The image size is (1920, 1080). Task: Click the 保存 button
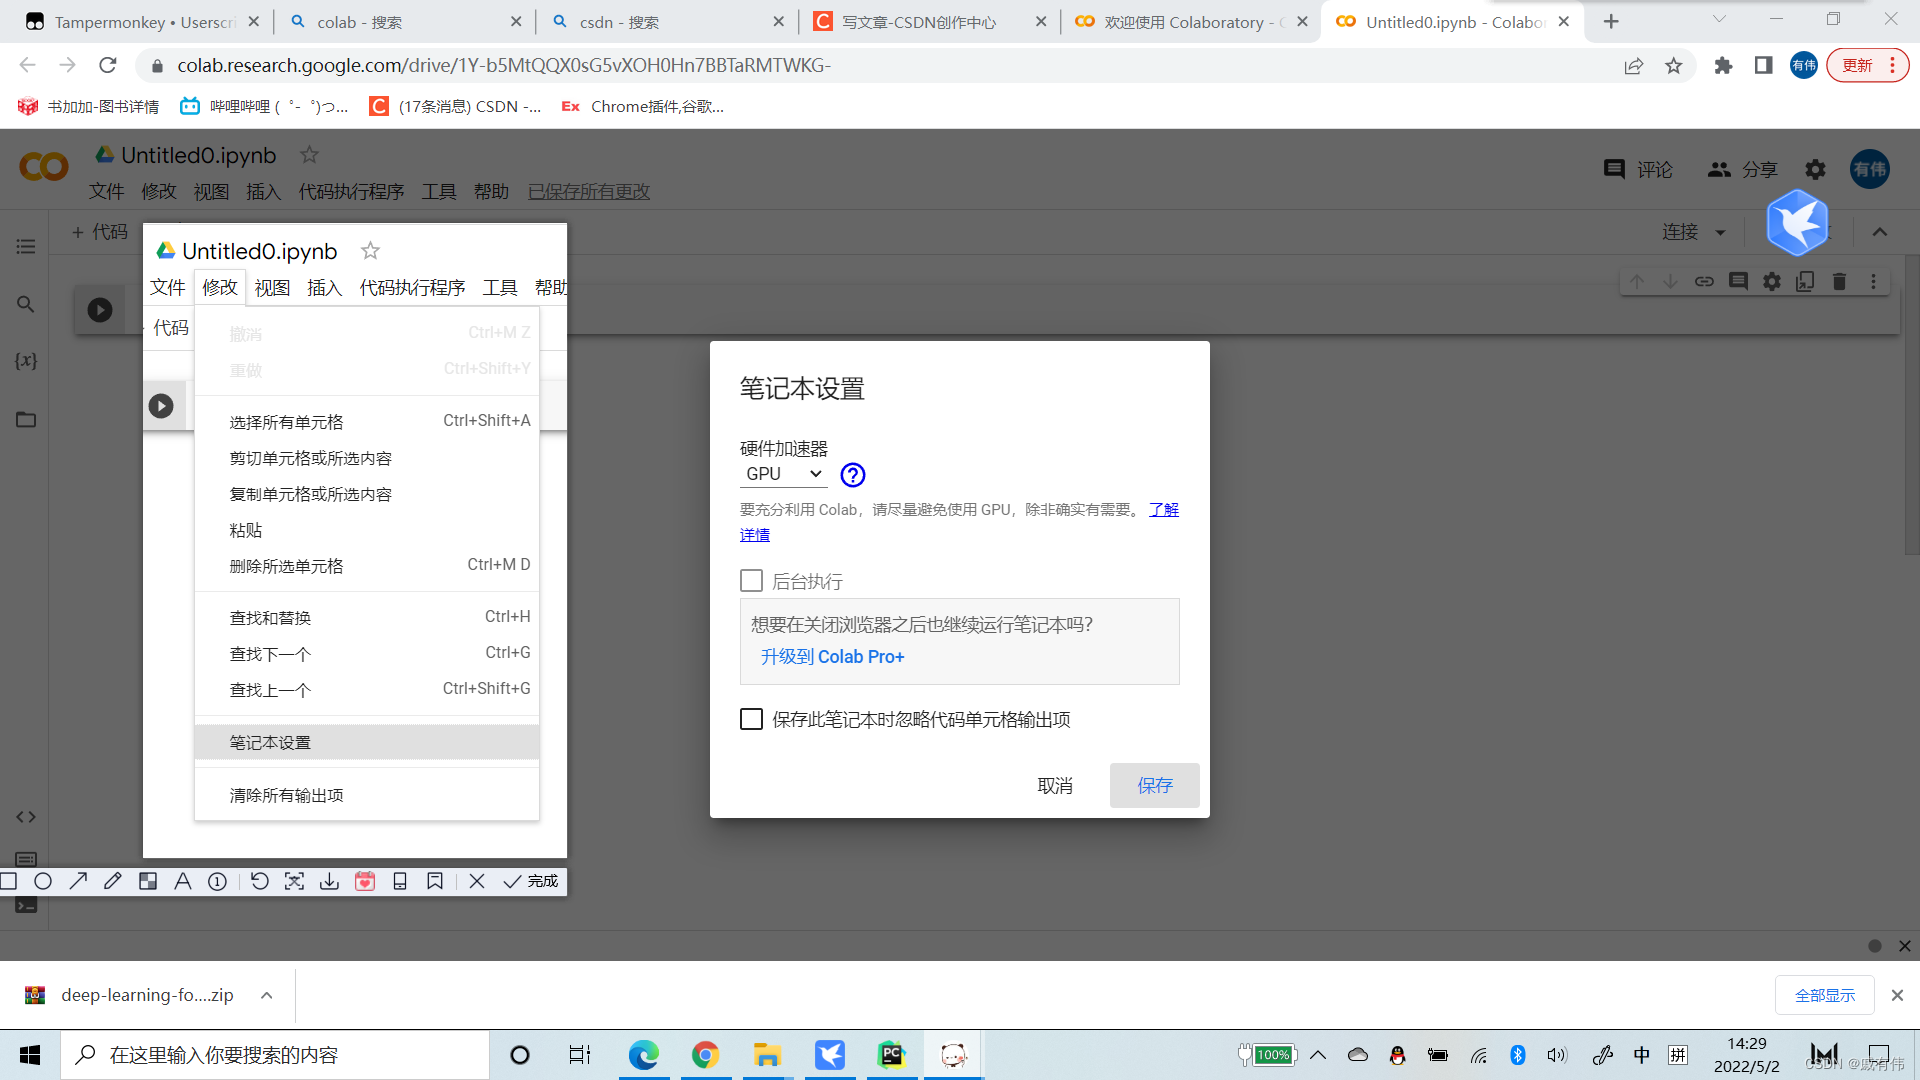click(x=1154, y=786)
